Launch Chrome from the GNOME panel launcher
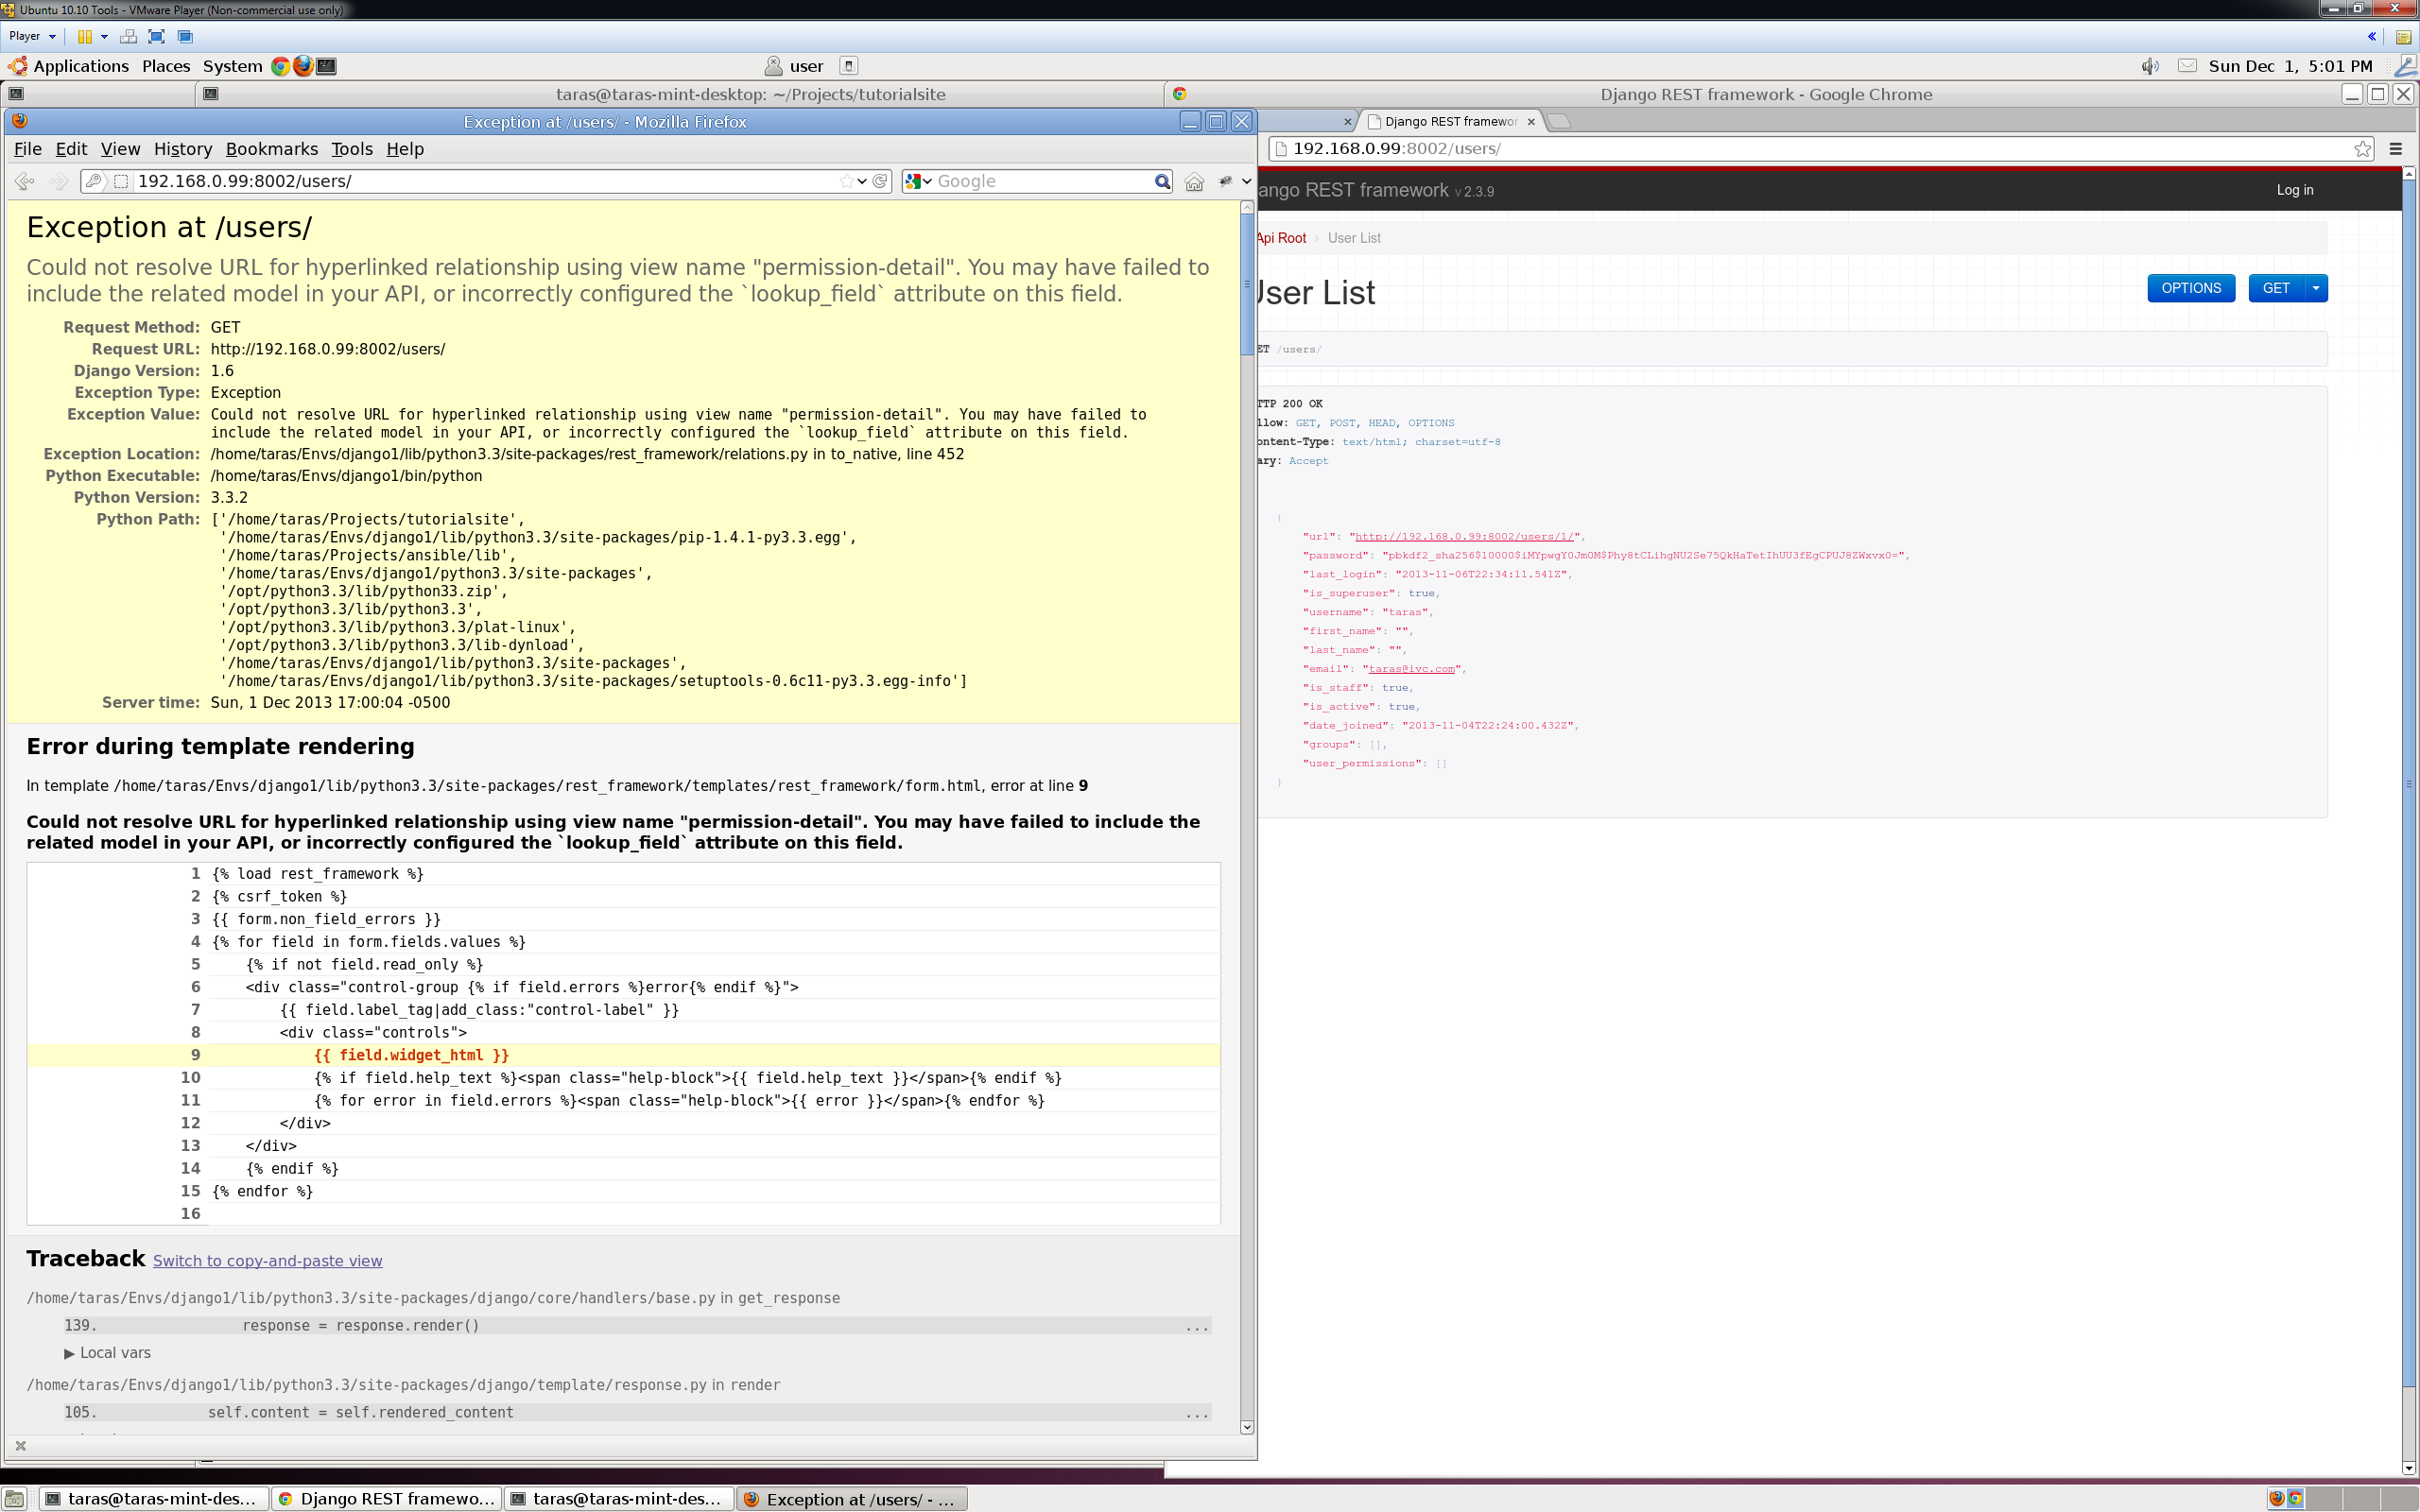 pyautogui.click(x=281, y=66)
